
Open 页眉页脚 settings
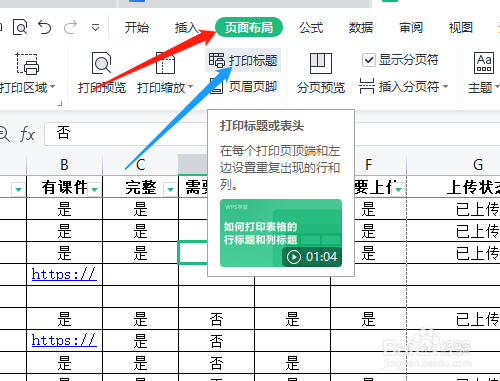(x=243, y=87)
